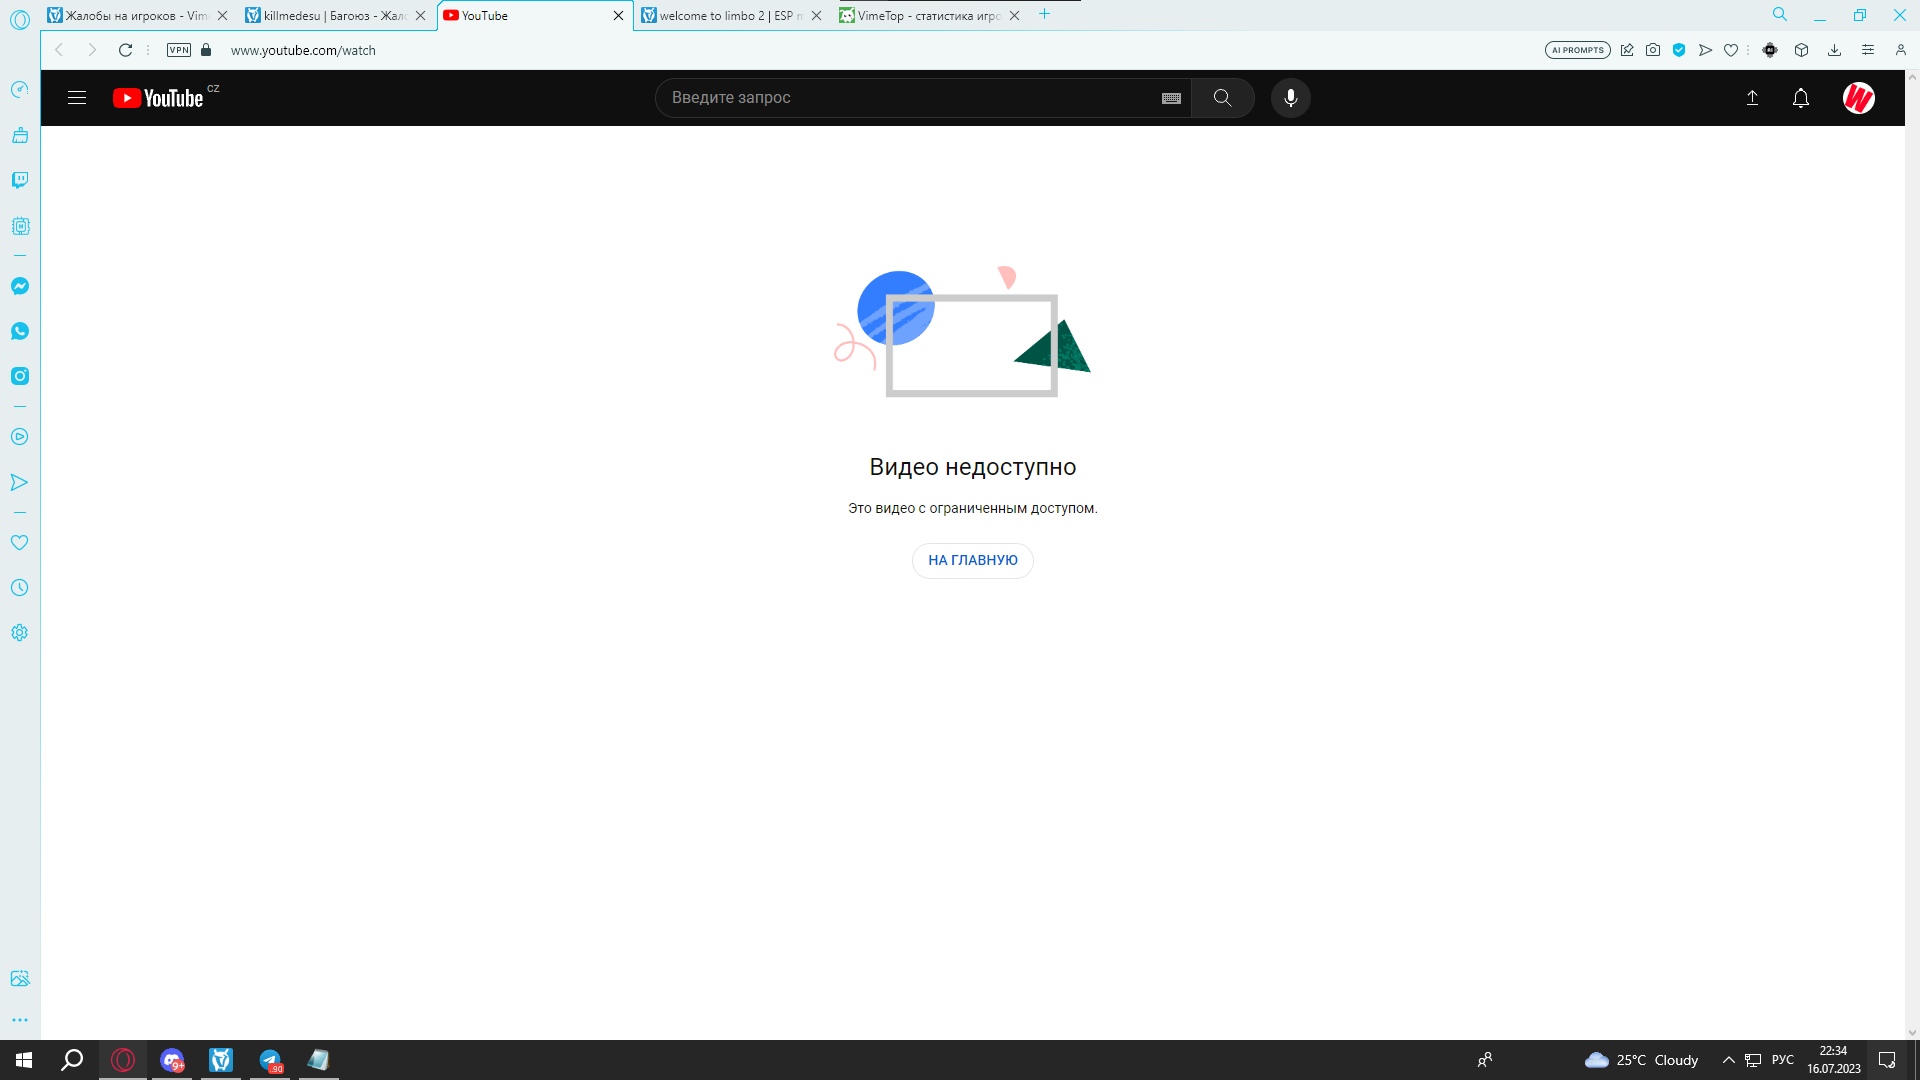
Task: Open Twitch panel in Opera sidebar
Action: click(x=20, y=180)
